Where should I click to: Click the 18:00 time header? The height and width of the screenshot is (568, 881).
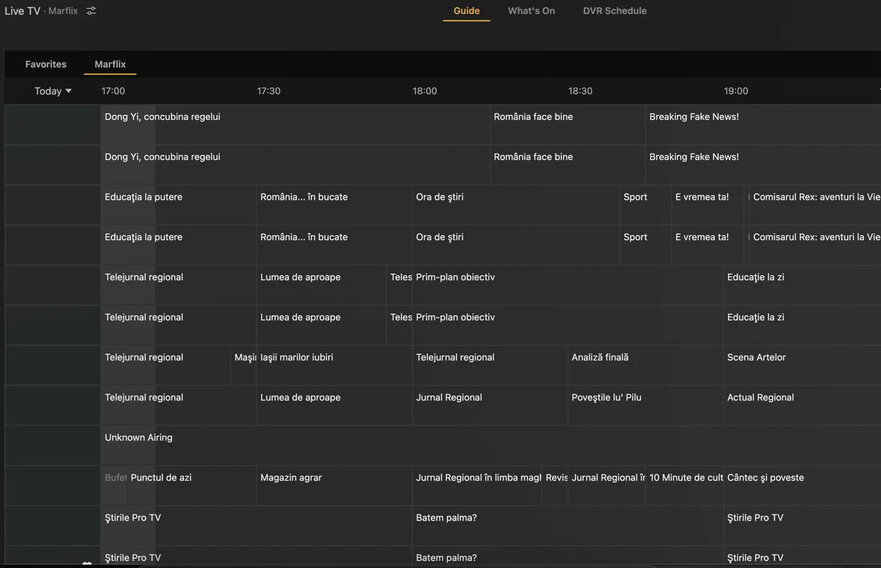coord(424,91)
